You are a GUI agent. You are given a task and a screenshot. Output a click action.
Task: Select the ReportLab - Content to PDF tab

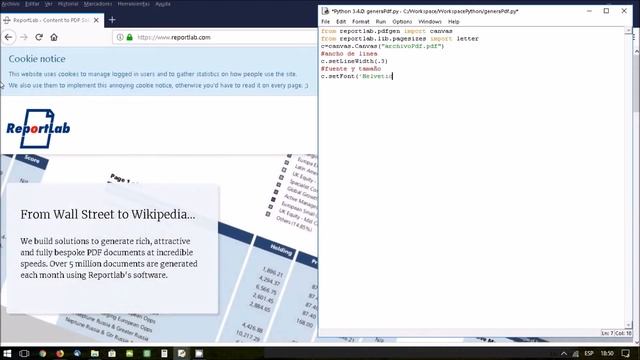point(52,20)
